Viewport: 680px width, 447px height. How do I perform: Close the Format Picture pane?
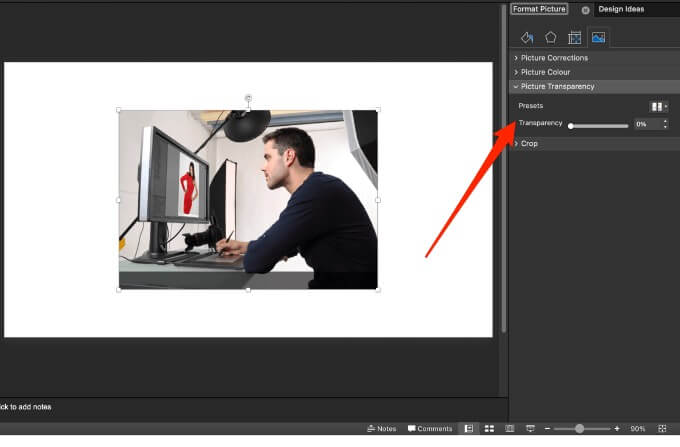pos(585,10)
